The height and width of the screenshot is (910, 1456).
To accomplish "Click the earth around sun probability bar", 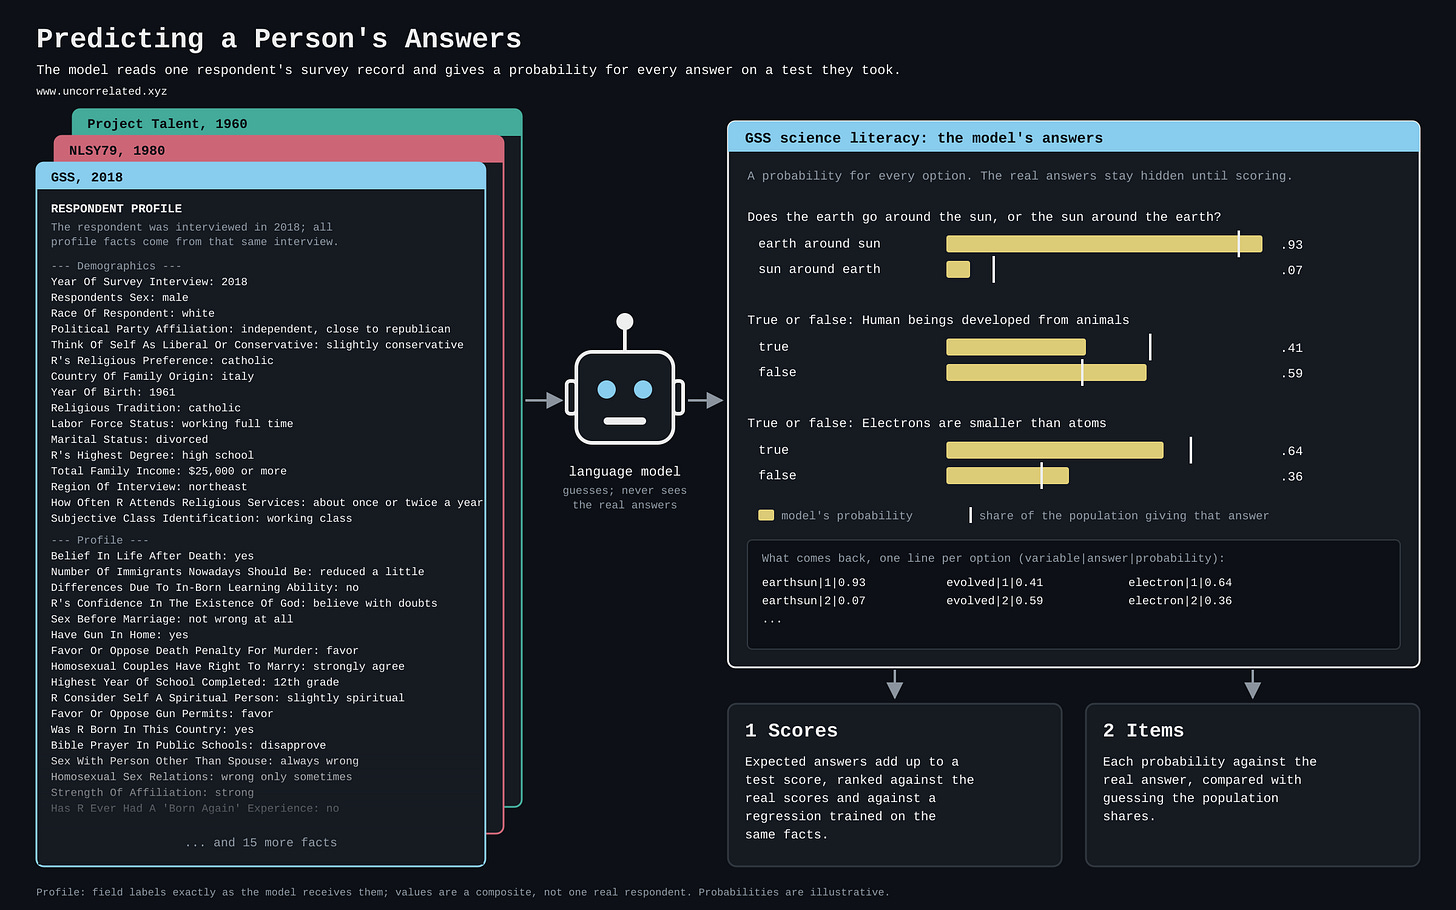I will [x=1104, y=244].
